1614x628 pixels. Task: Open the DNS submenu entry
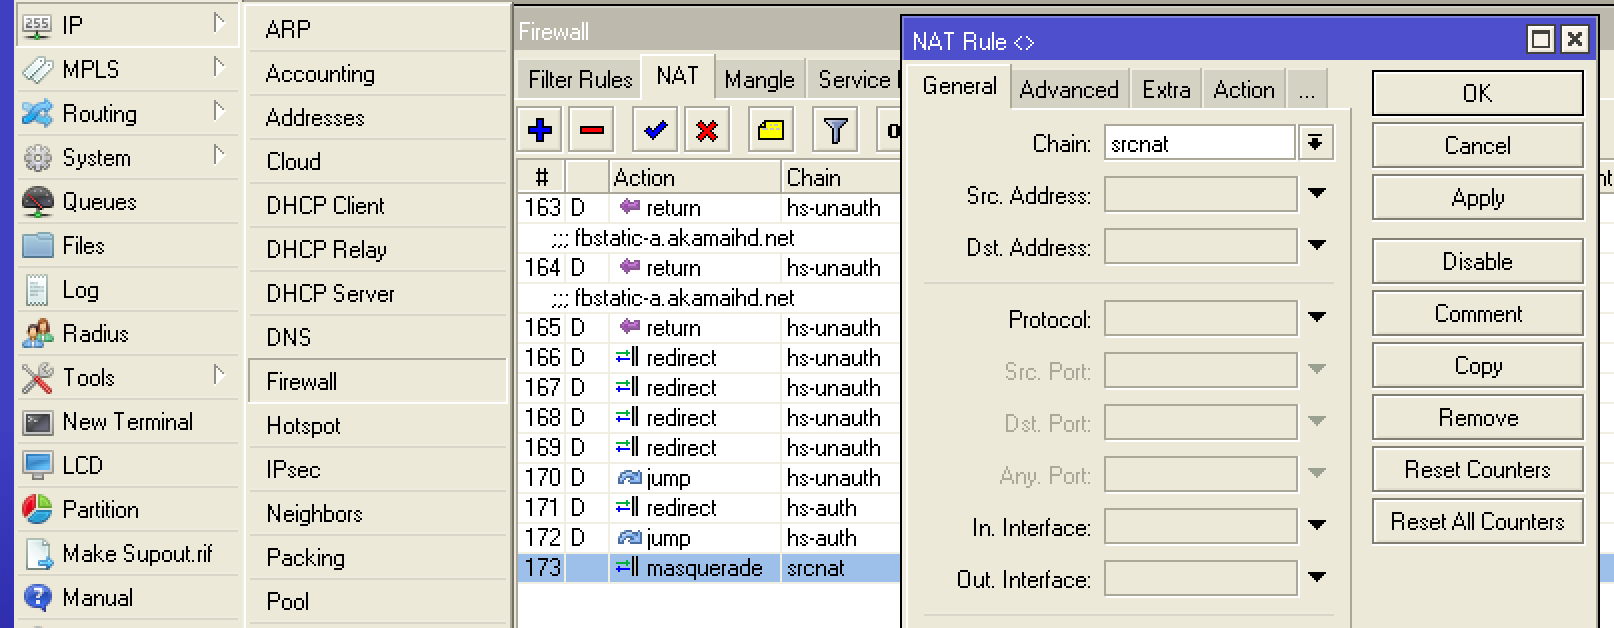[x=378, y=337]
